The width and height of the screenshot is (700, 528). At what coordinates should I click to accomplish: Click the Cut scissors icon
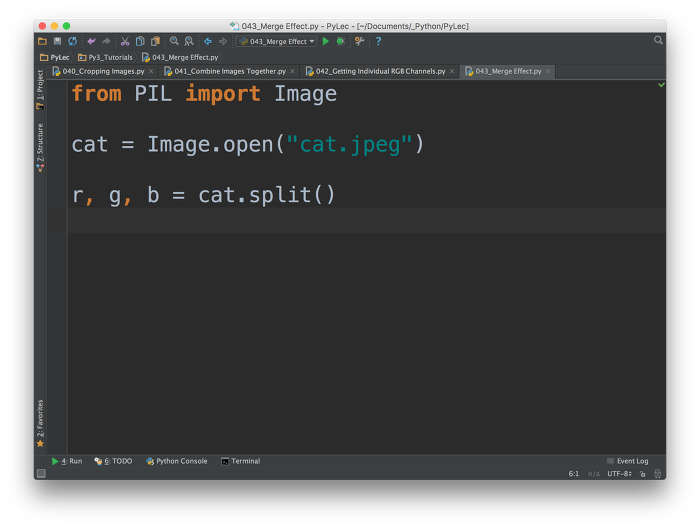125,41
